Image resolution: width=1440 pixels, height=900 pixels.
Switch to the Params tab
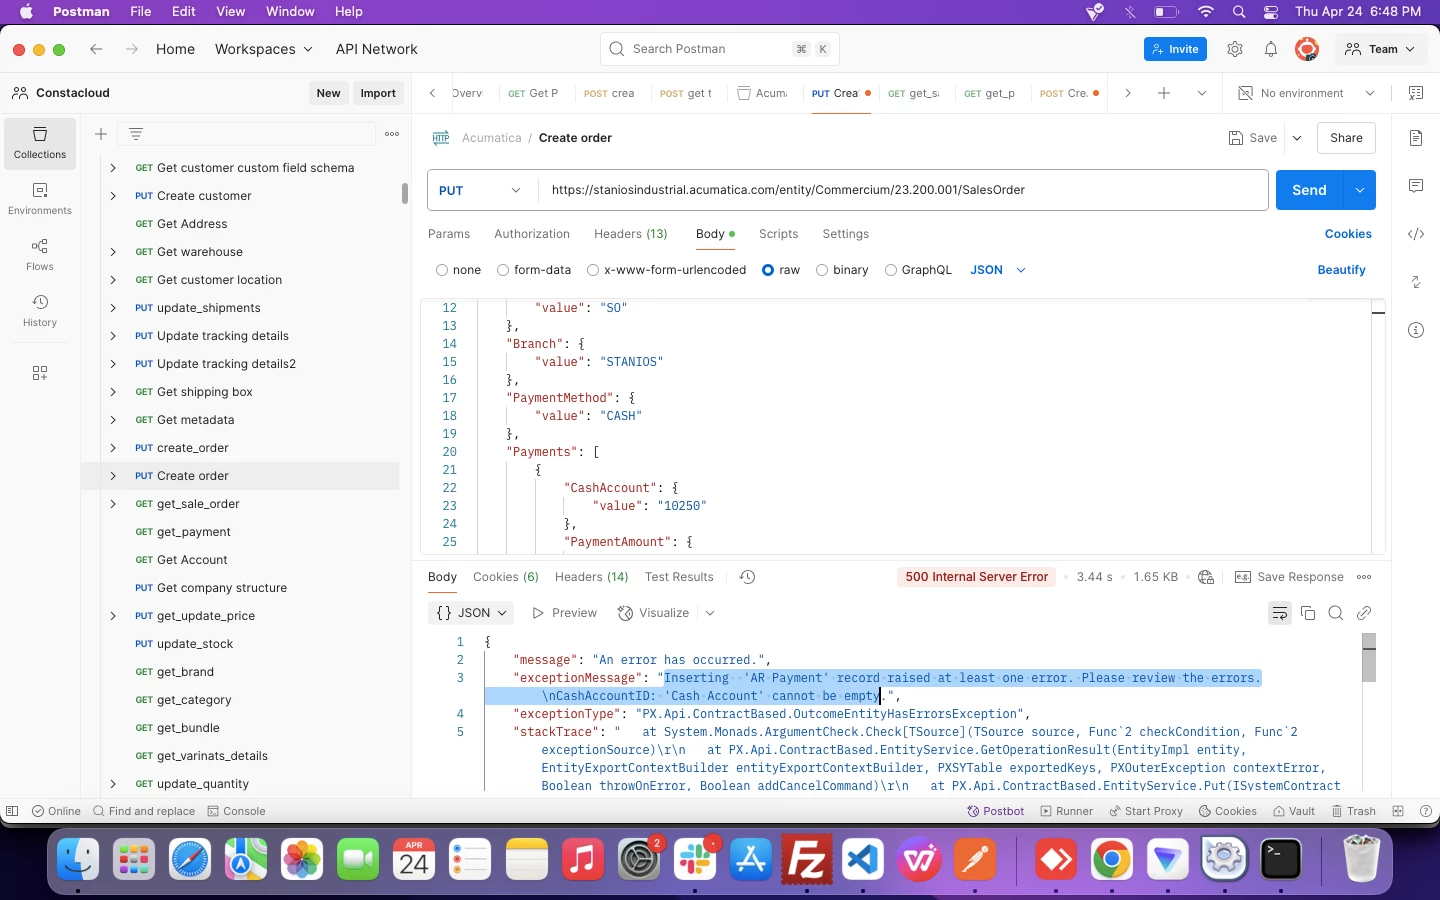449,234
